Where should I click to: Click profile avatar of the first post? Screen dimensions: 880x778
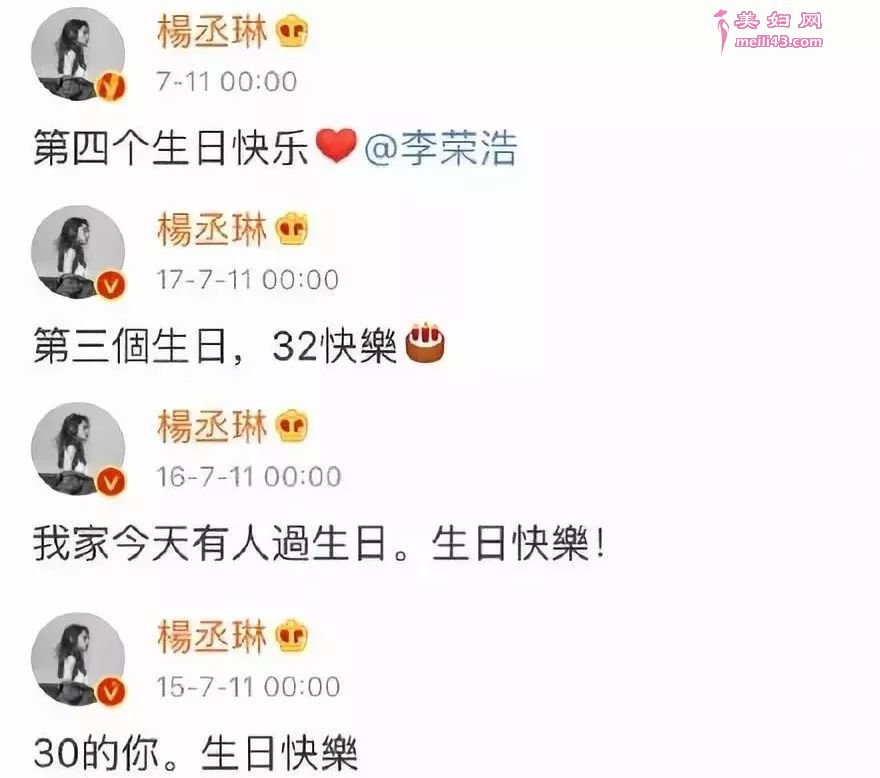78,54
